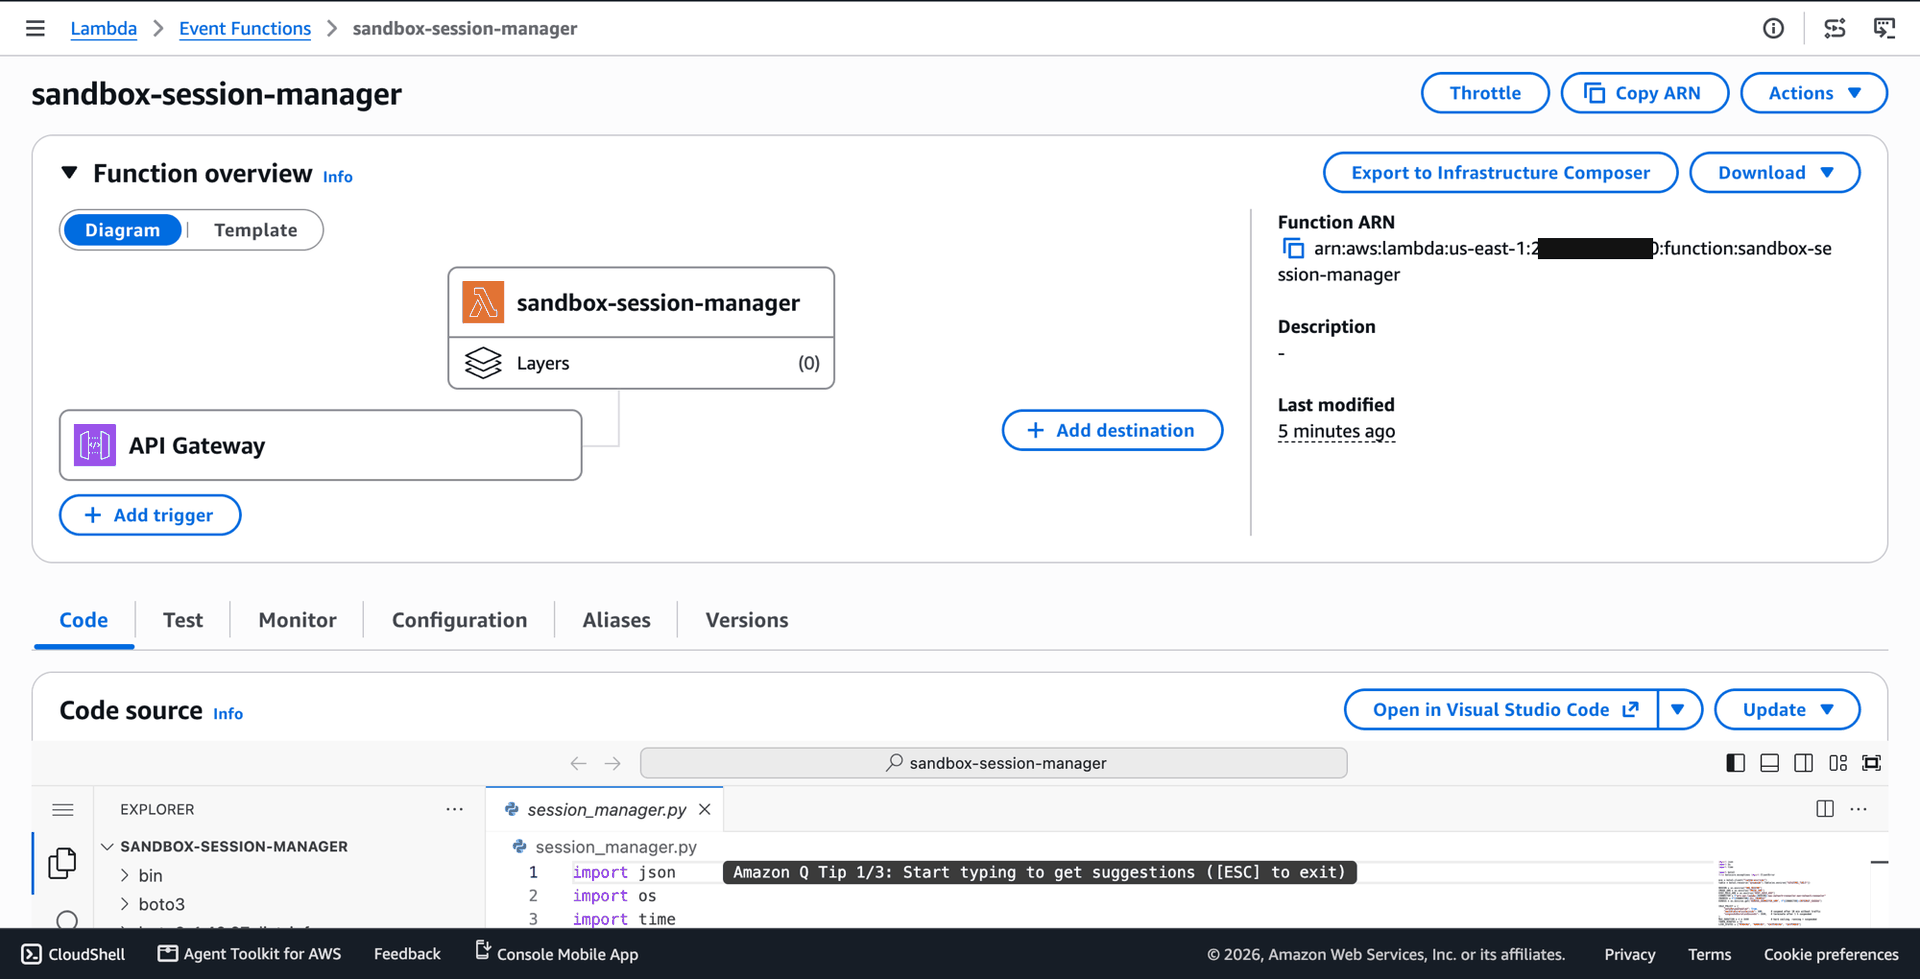Screen dimensions: 1920x979
Task: Toggle secondary side bar layout icon
Action: [1804, 763]
